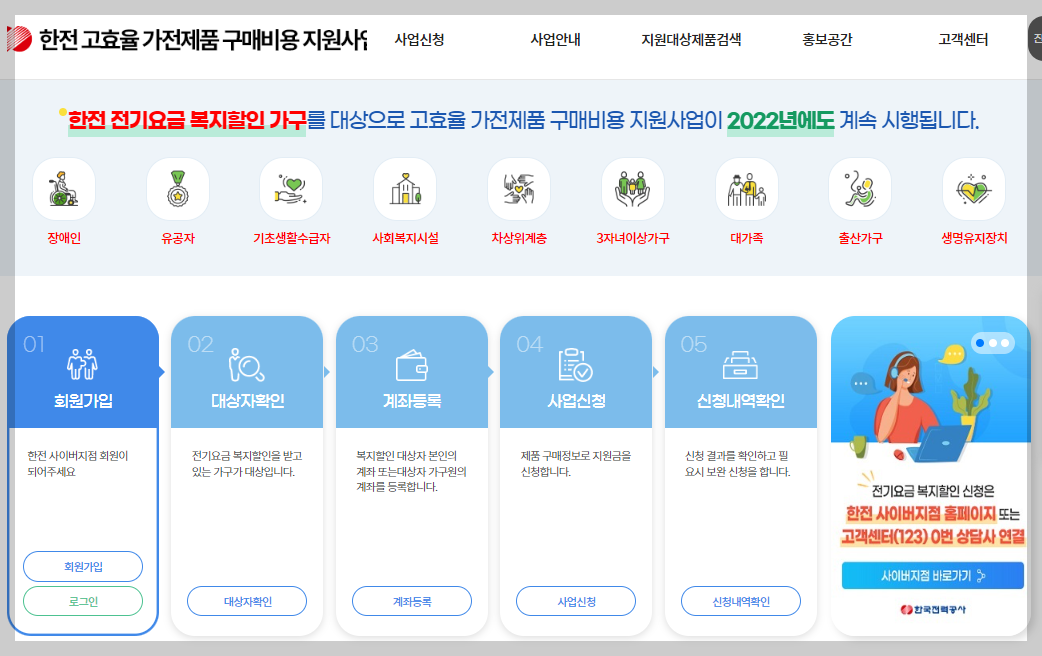Screen dimensions: 1042x656
Task: Click the 고객센터(123) 0번 상담사 연결 text
Action: pos(932,536)
